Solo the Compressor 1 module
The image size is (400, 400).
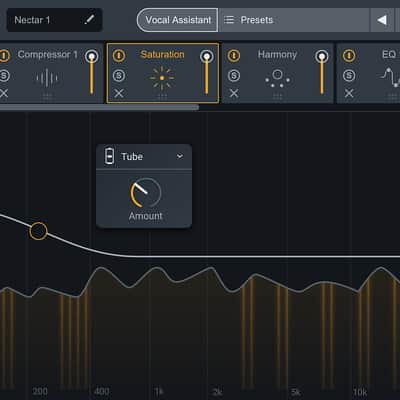pyautogui.click(x=4, y=76)
